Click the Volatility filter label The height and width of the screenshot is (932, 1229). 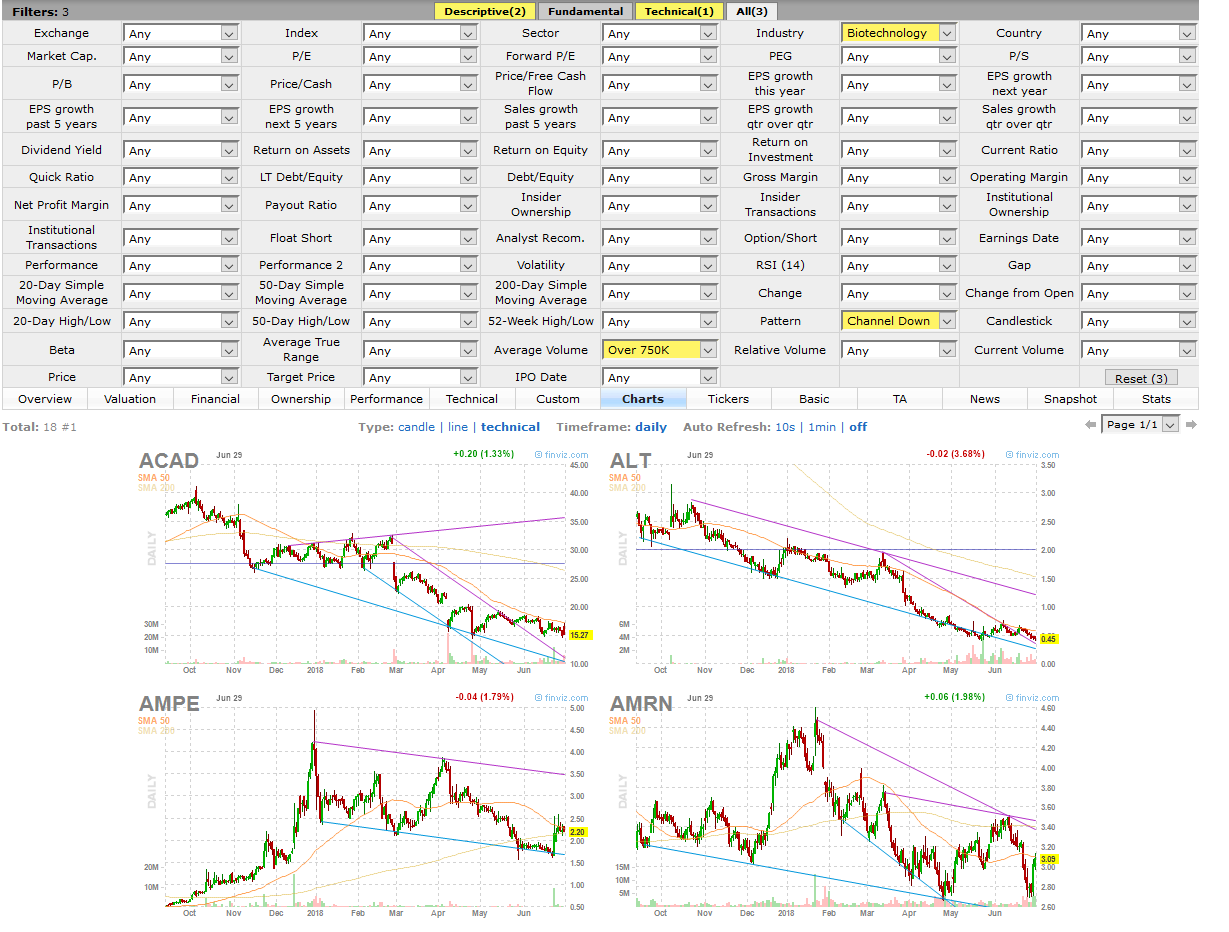pos(541,265)
